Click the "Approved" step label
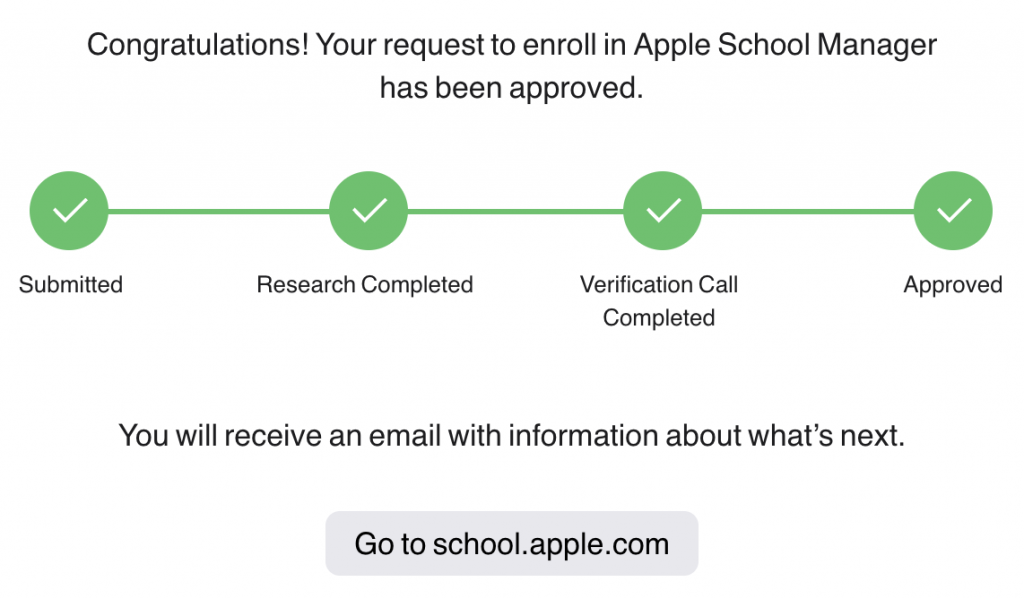The width and height of the screenshot is (1024, 599). 953,285
